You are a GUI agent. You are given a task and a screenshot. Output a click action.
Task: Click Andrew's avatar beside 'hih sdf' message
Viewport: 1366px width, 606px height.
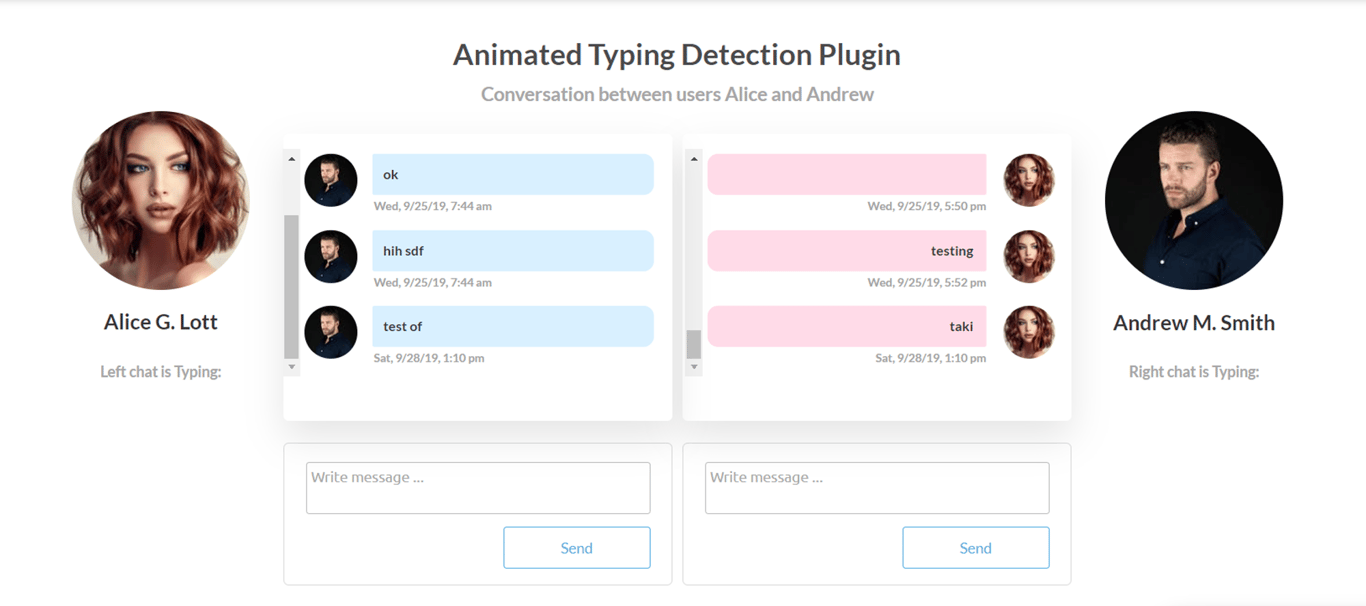(x=331, y=256)
